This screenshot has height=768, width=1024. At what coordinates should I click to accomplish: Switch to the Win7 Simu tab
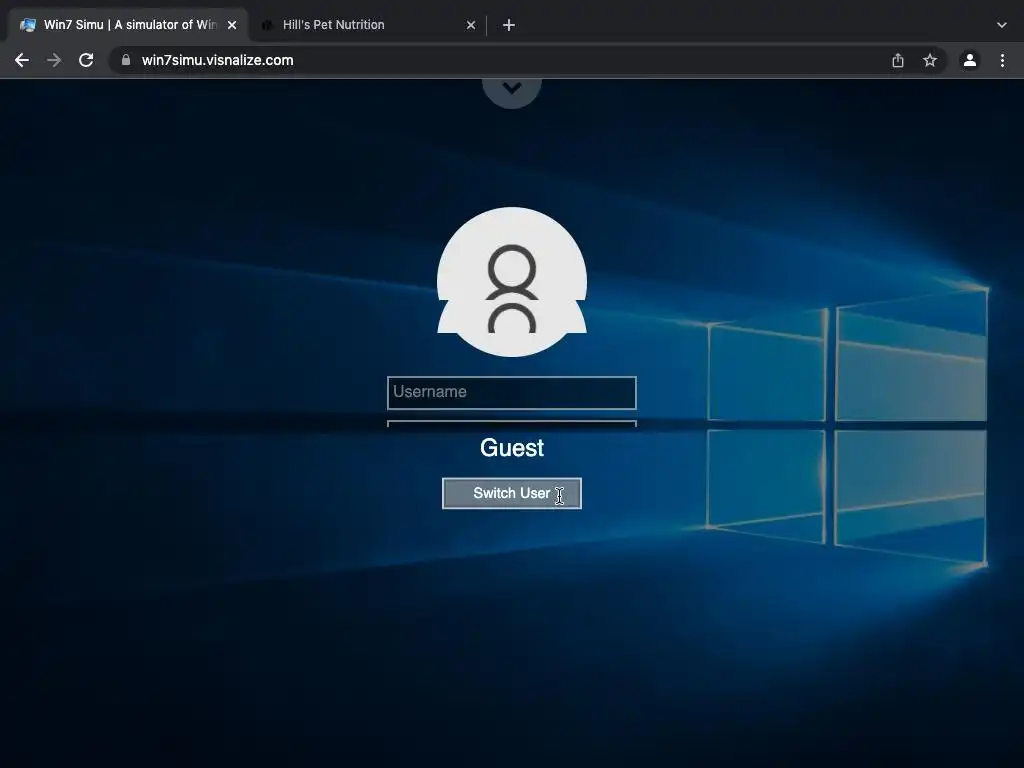128,25
